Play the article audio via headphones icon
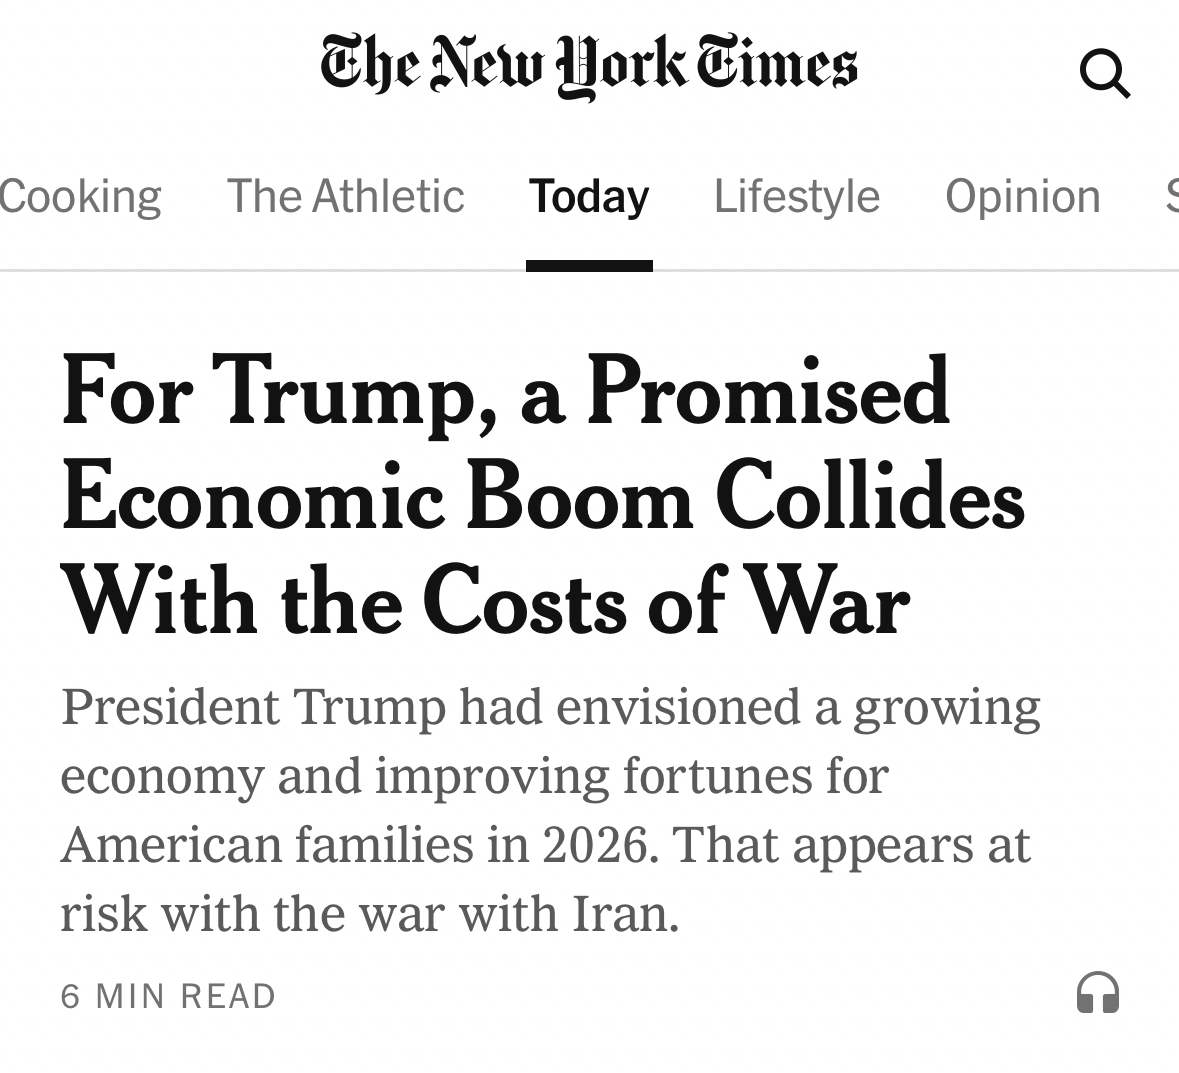The image size is (1179, 1073). coord(1097,994)
